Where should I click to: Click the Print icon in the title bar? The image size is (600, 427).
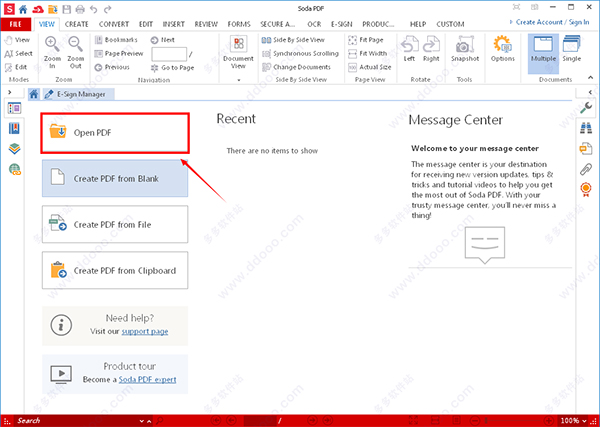[x=80, y=8]
